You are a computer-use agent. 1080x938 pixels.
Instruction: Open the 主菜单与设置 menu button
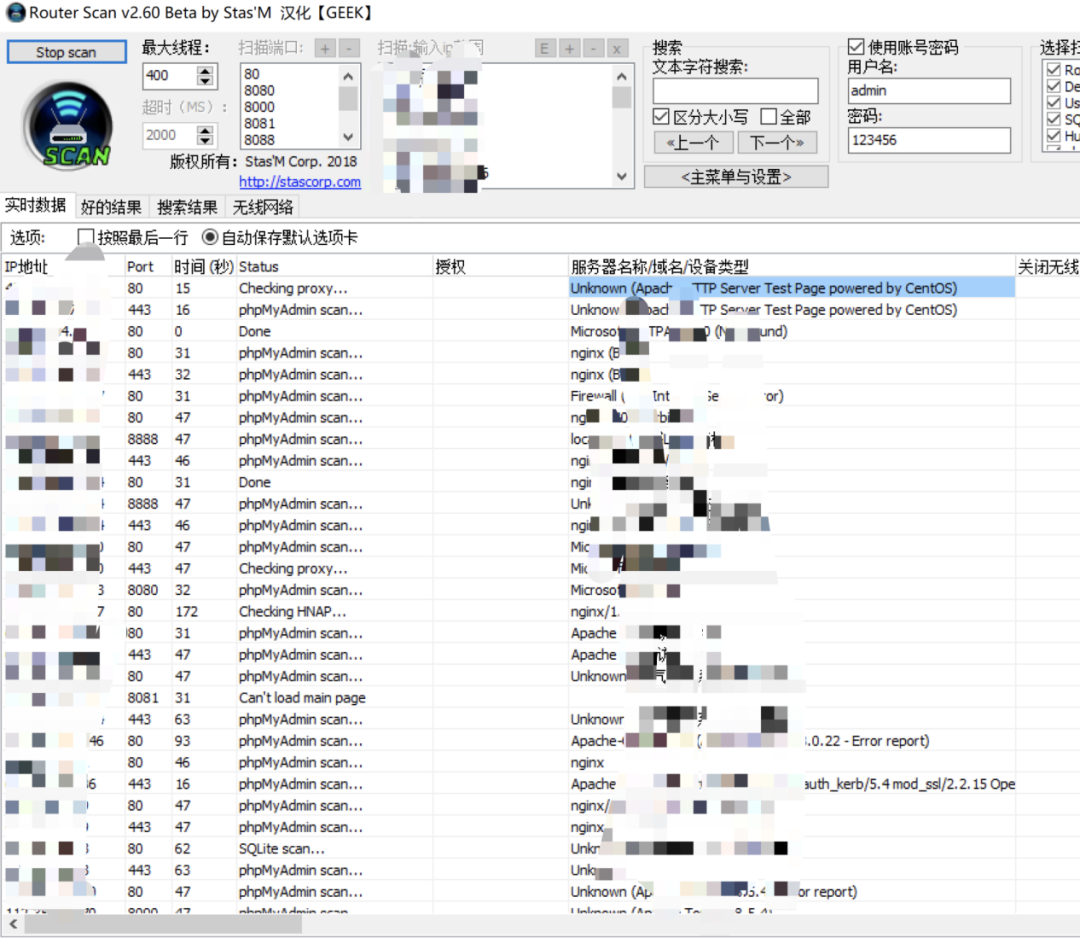point(736,177)
